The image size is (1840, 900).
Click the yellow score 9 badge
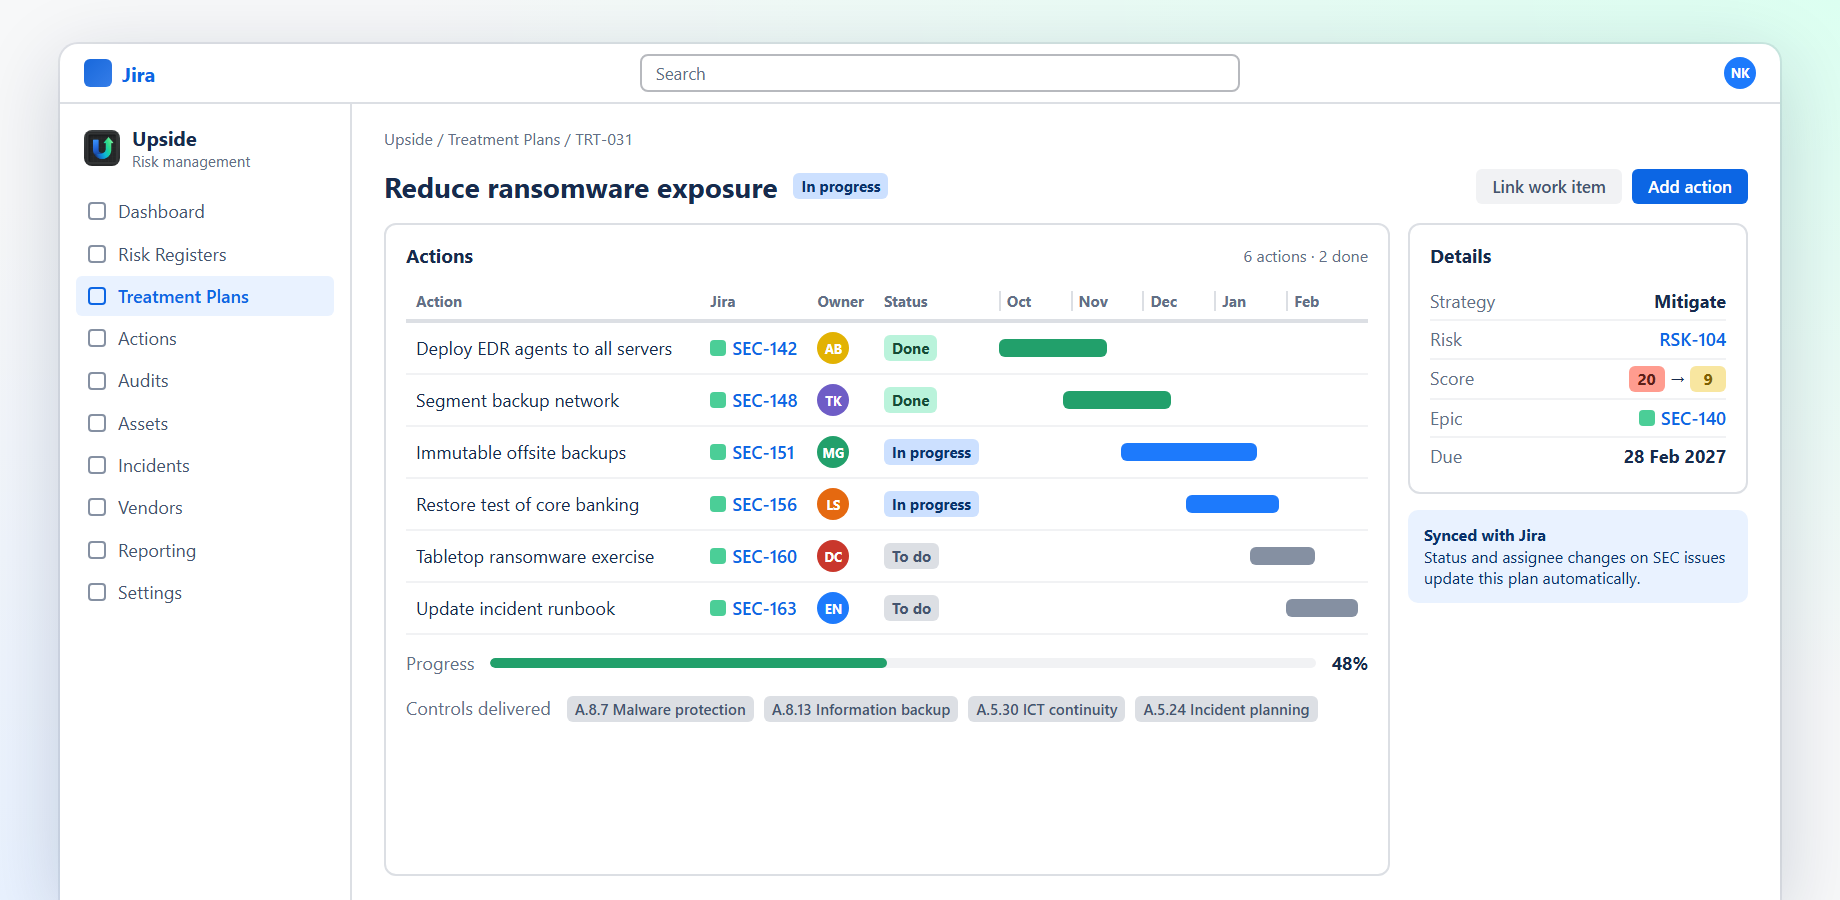point(1708,379)
